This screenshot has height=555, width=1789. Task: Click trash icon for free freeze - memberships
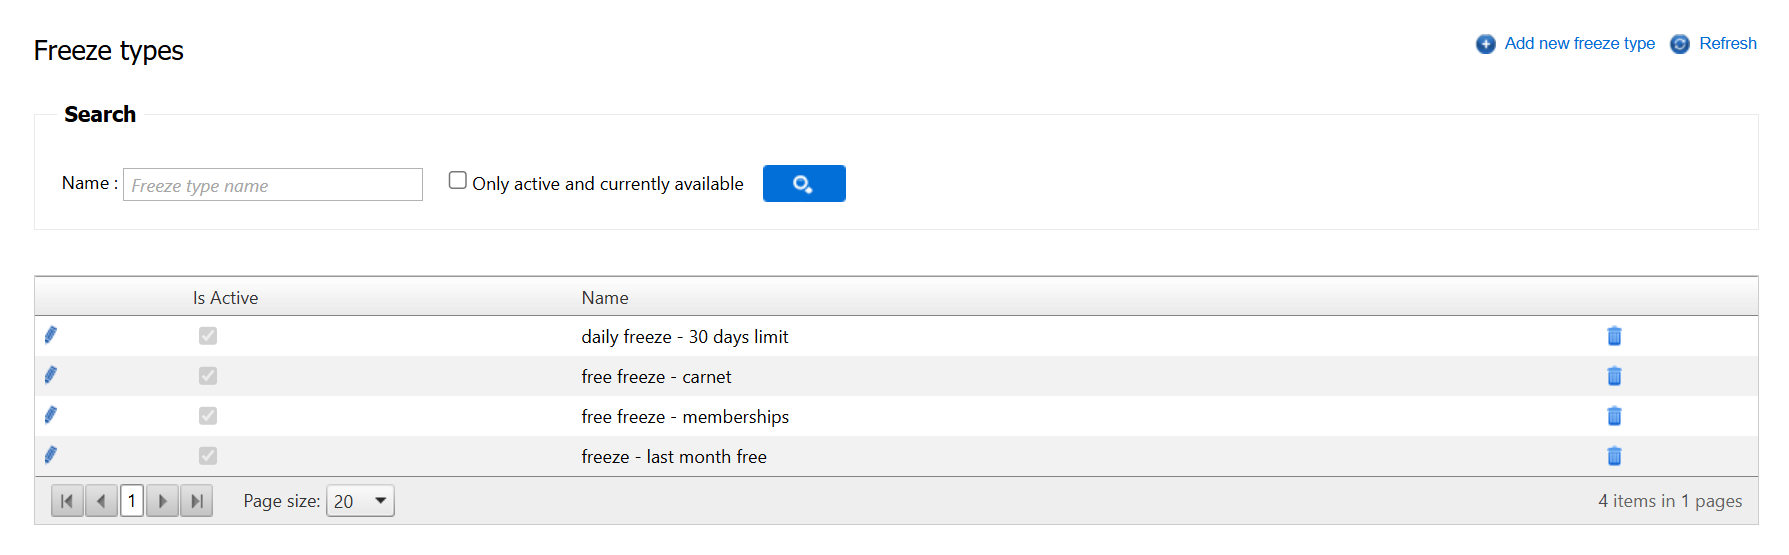[1613, 416]
